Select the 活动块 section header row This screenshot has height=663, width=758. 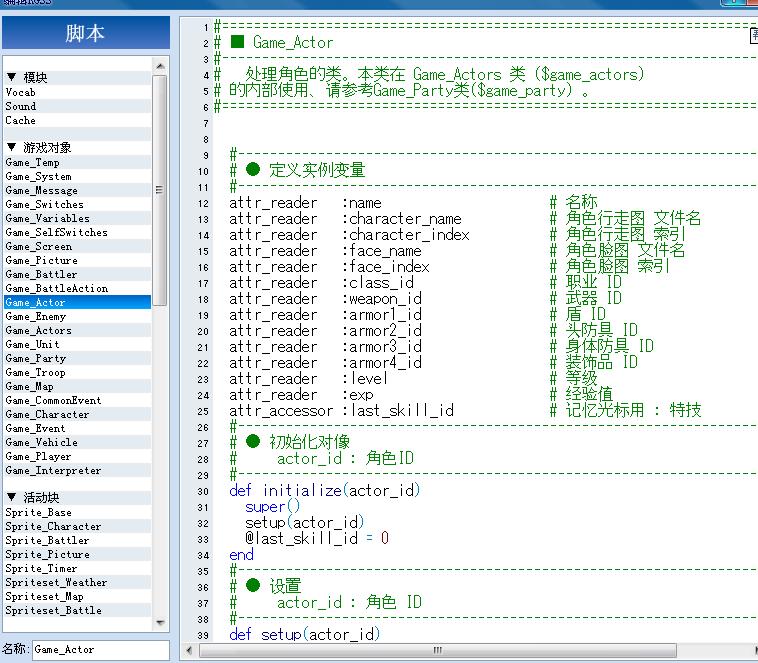77,498
